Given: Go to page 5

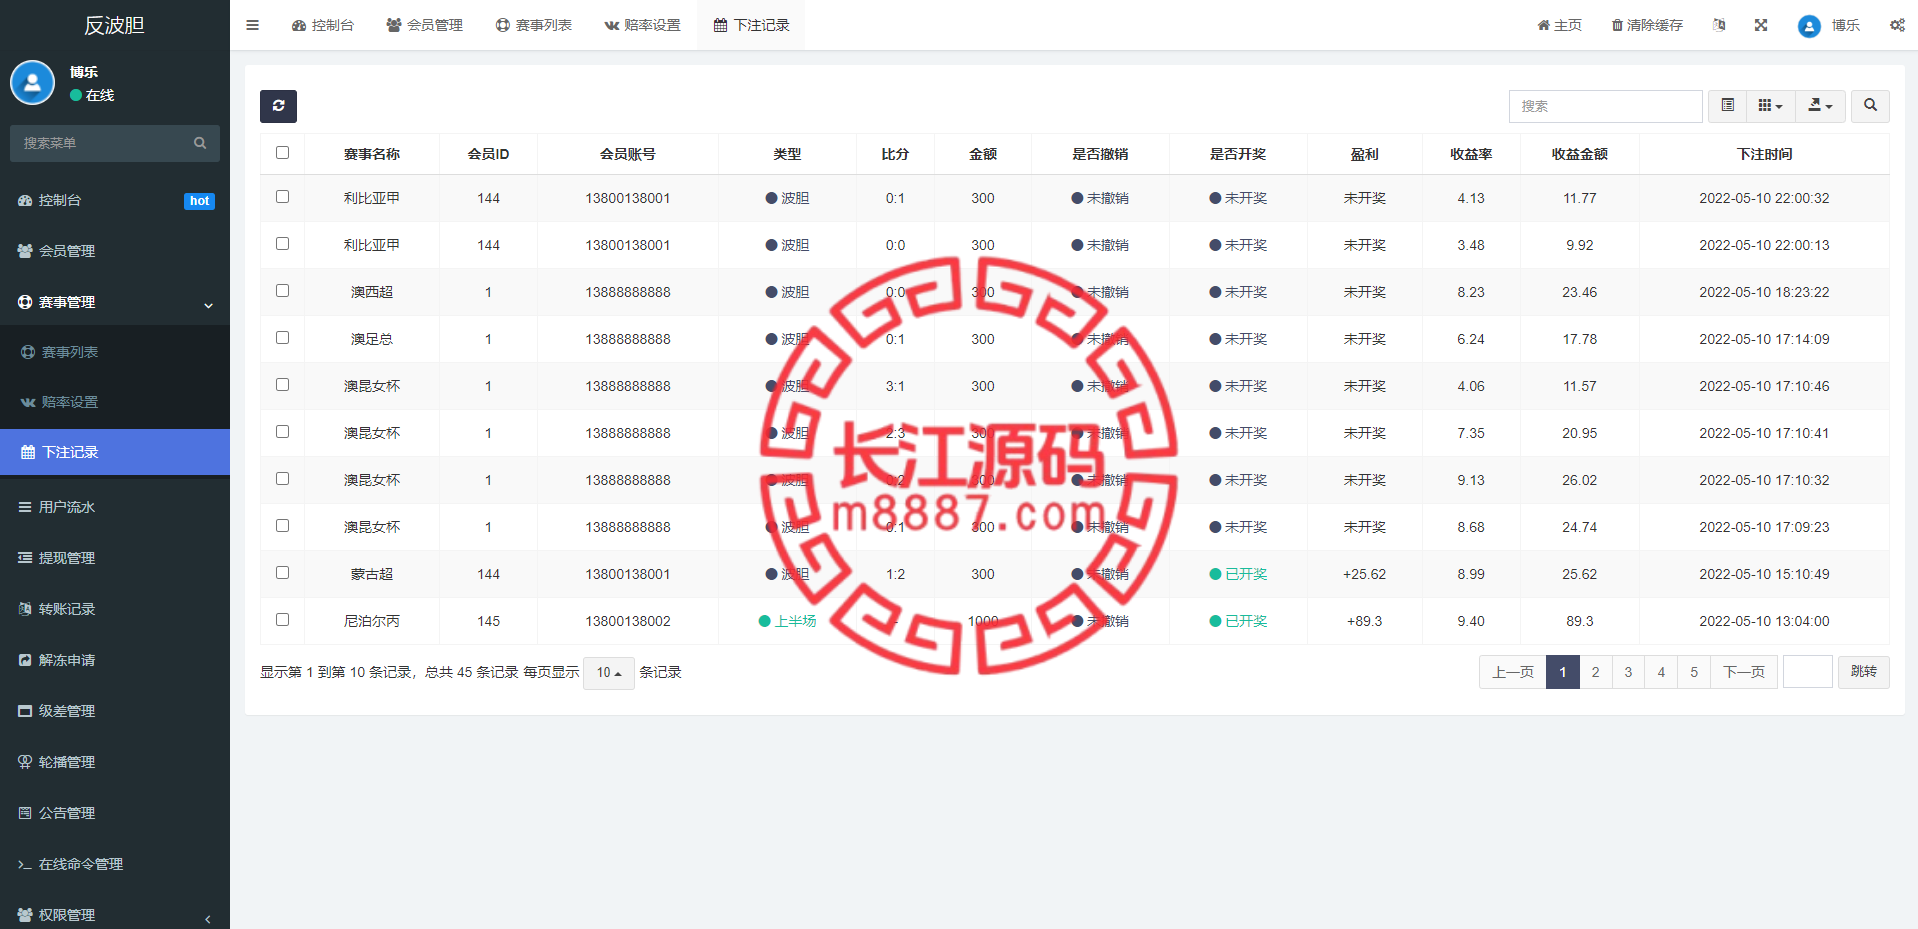Looking at the screenshot, I should point(1694,672).
